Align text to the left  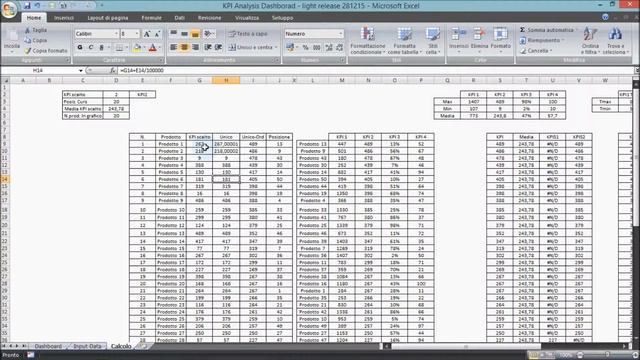(173, 47)
